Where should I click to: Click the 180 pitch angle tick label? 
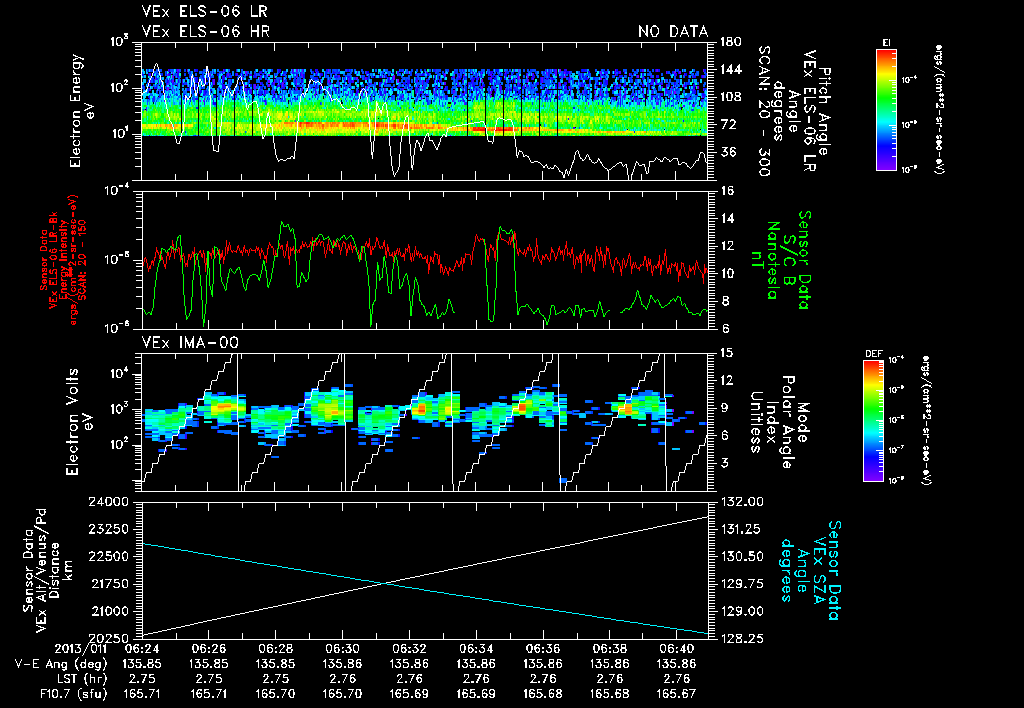[730, 42]
